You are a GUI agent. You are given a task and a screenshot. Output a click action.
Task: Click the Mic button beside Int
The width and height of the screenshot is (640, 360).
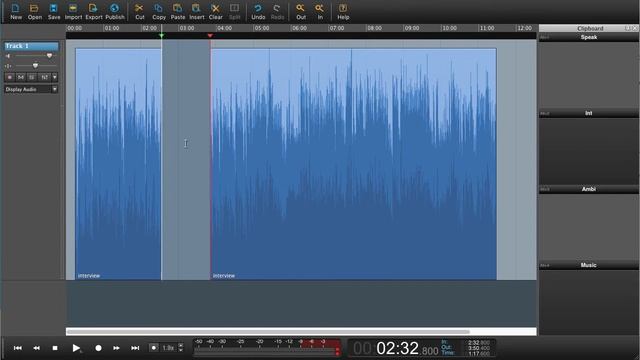(544, 113)
